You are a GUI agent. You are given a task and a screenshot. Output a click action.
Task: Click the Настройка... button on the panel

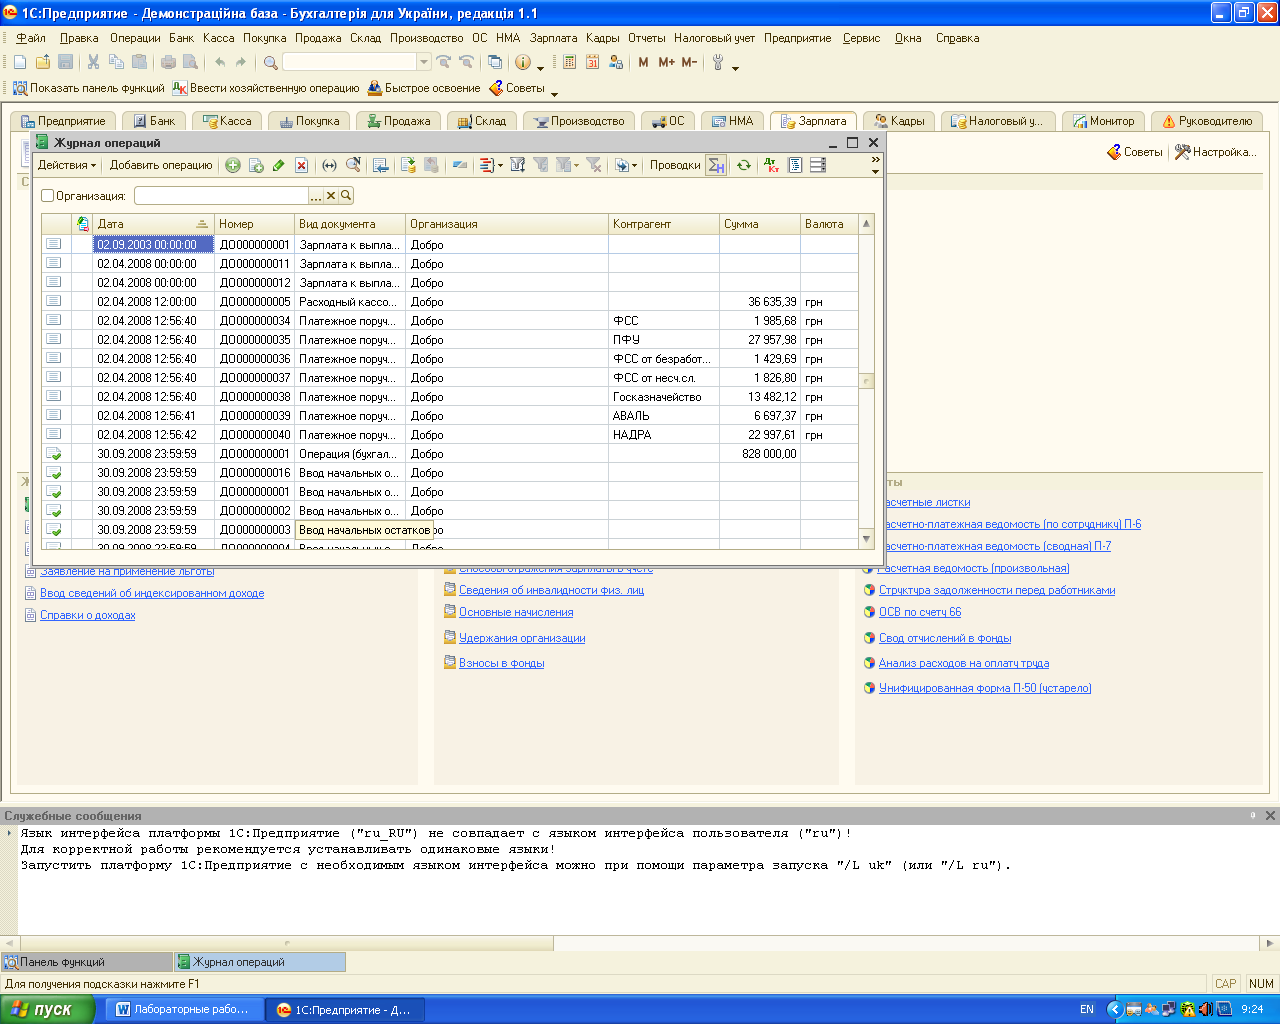click(x=1215, y=152)
